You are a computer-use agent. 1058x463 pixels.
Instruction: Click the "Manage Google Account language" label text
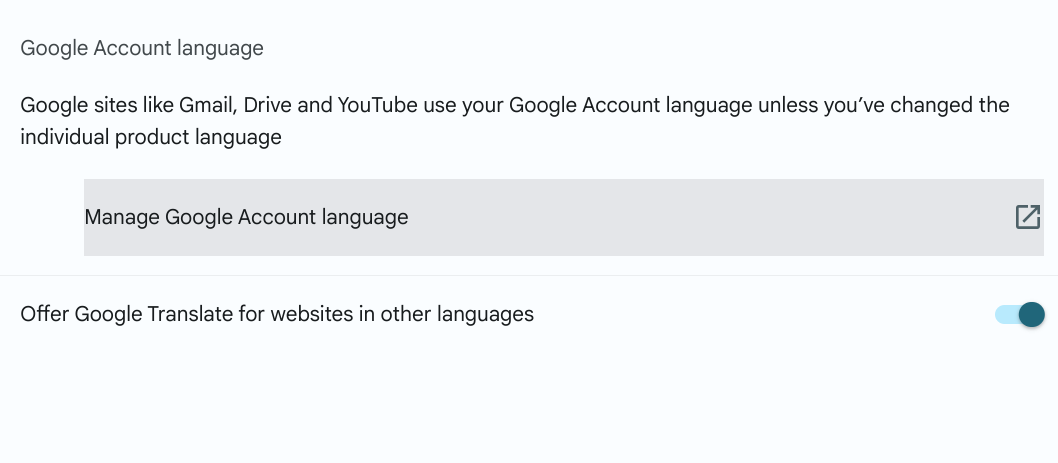pyautogui.click(x=246, y=217)
